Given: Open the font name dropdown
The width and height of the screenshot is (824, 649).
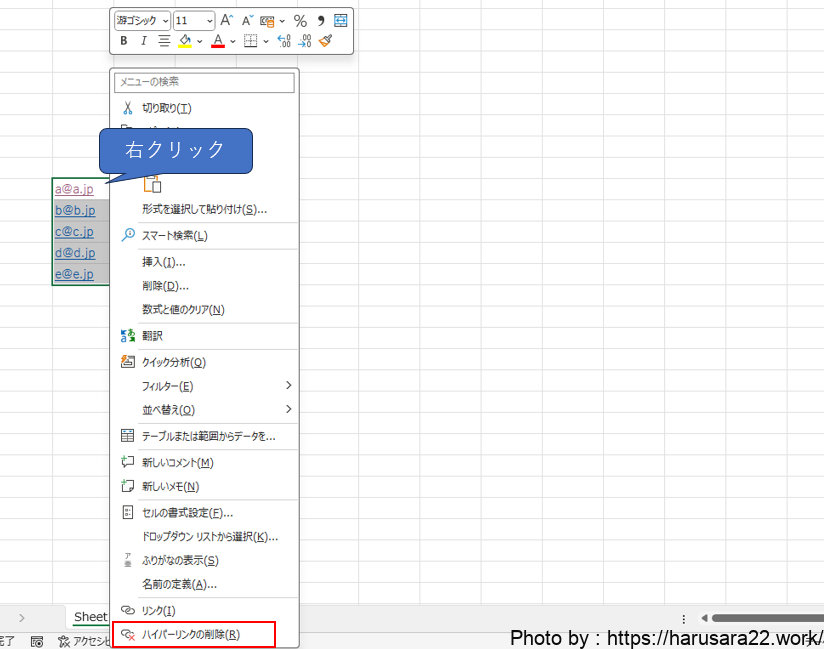Looking at the screenshot, I should point(142,20).
